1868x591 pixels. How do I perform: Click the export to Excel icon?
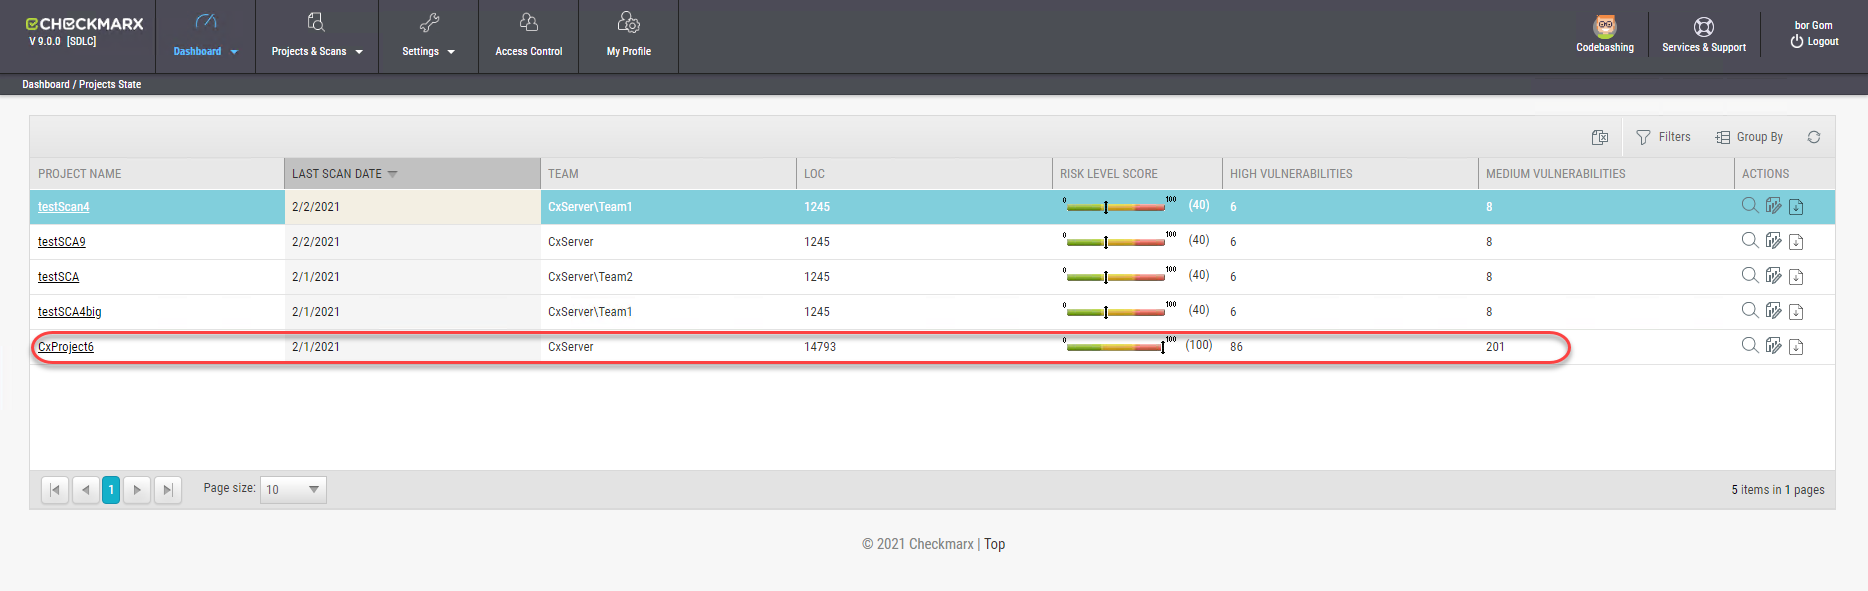pos(1600,137)
